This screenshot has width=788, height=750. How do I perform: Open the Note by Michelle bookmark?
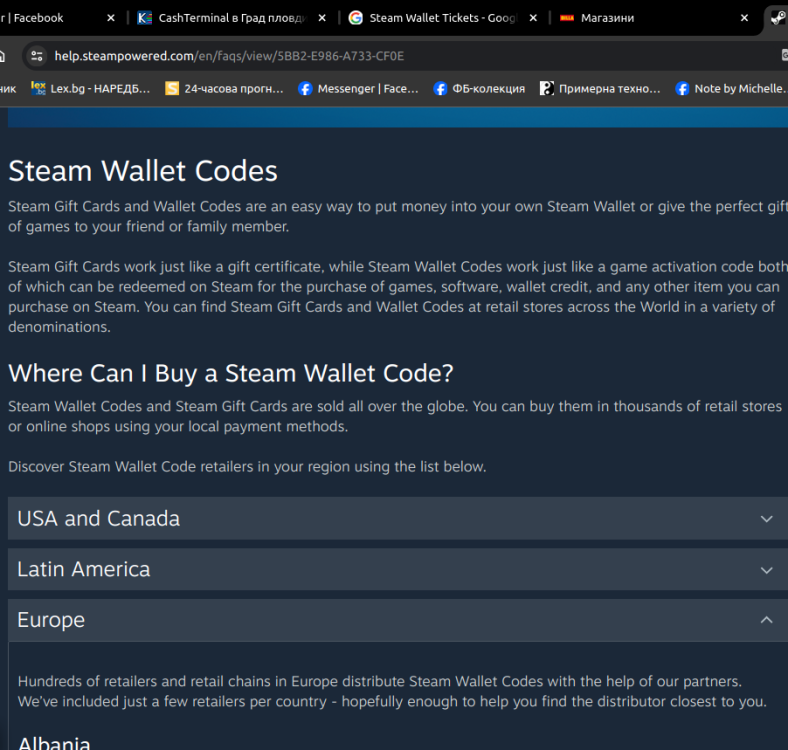click(731, 88)
